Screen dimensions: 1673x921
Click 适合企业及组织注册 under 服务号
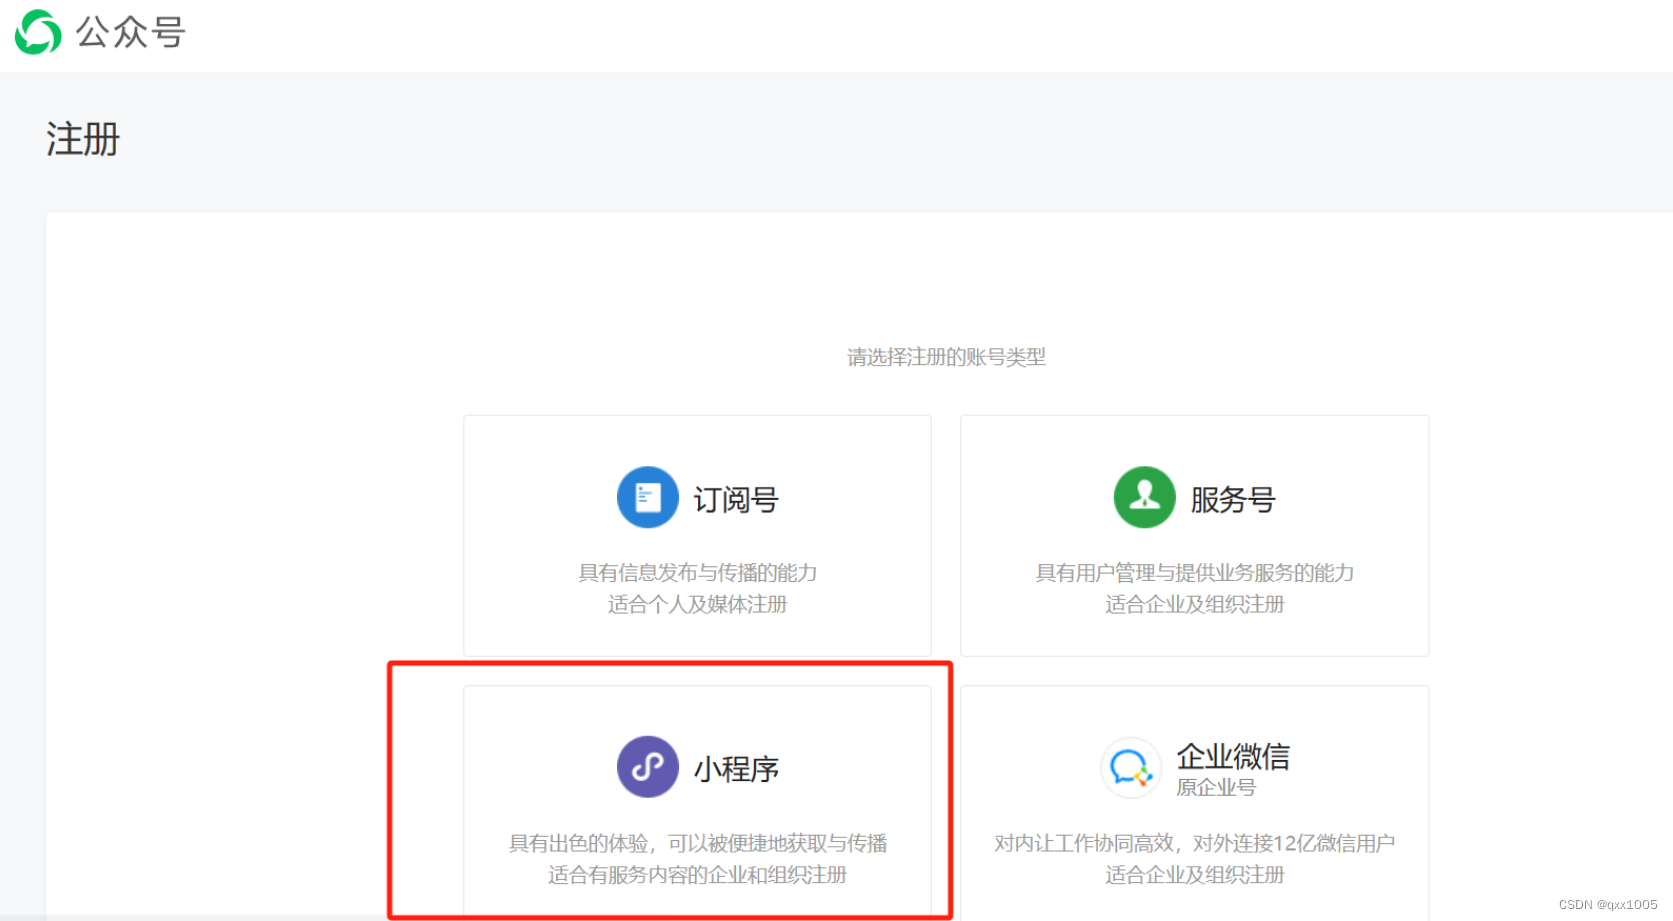click(x=1195, y=604)
